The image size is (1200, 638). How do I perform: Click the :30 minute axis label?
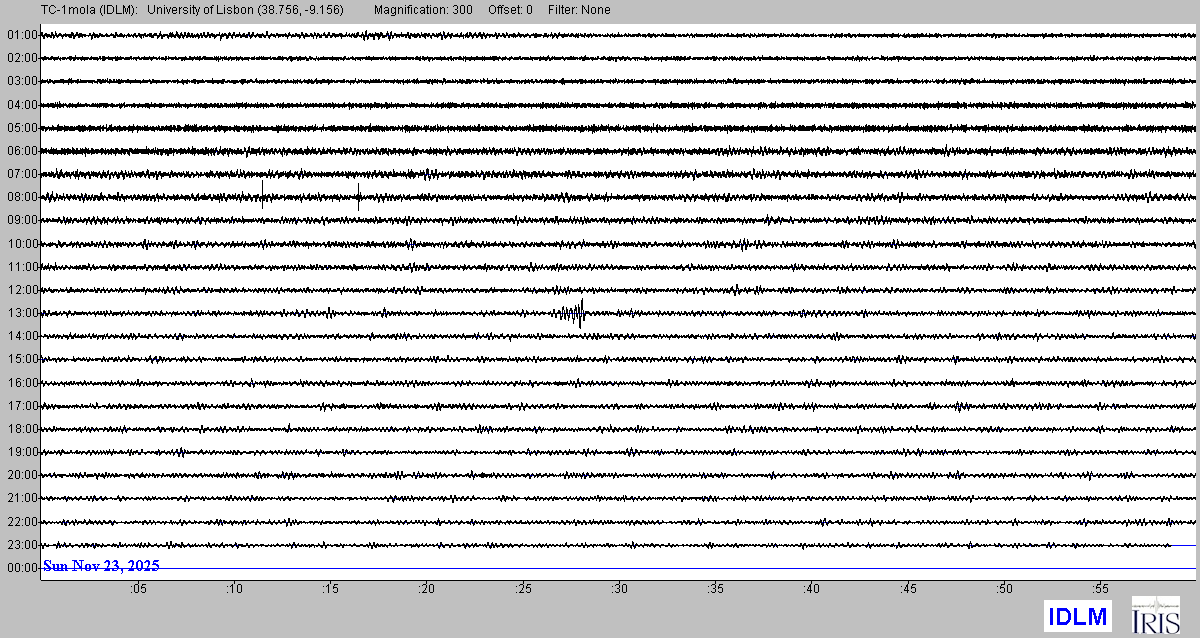click(x=619, y=589)
